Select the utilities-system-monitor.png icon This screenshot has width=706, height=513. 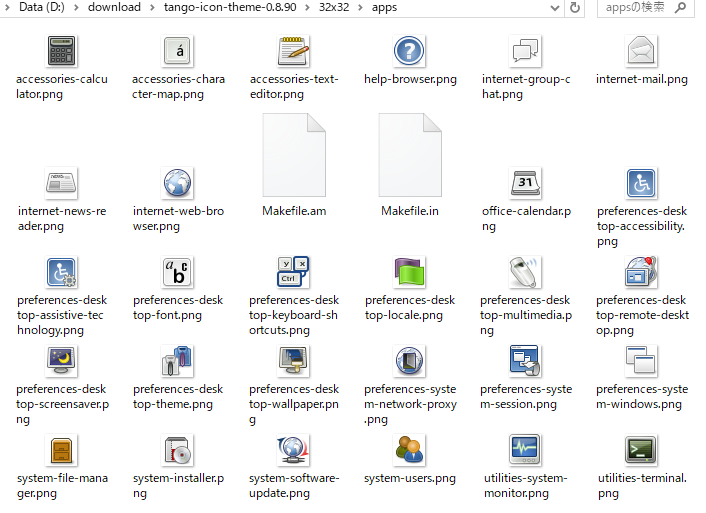coord(525,450)
